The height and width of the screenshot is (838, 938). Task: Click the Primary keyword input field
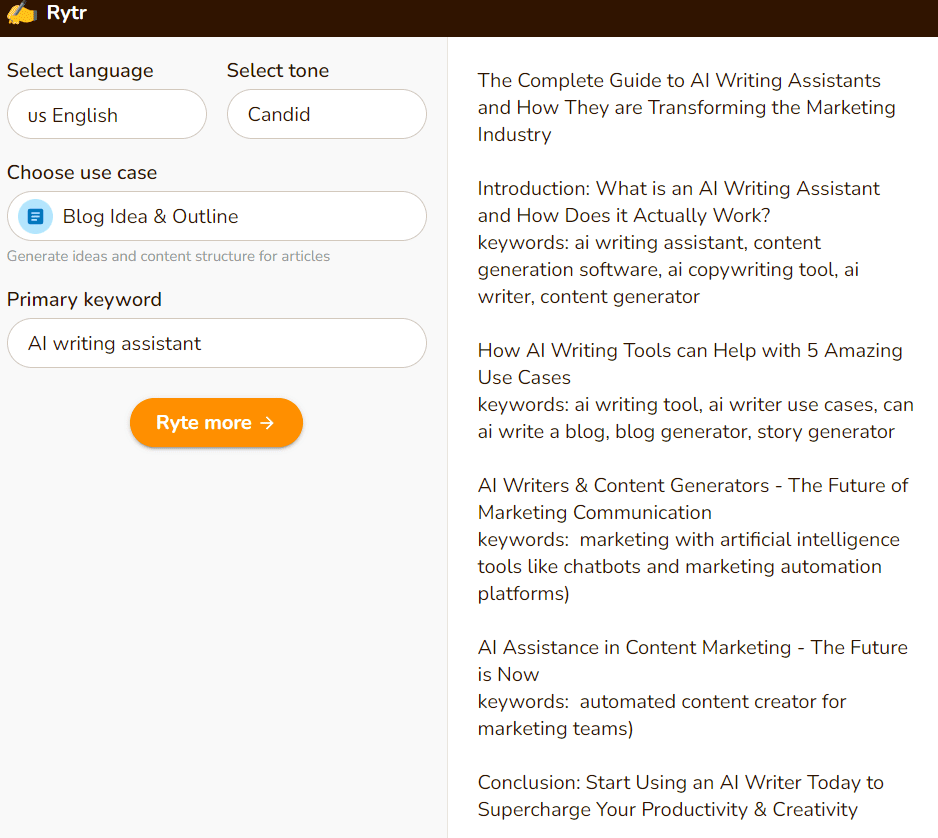(x=217, y=343)
